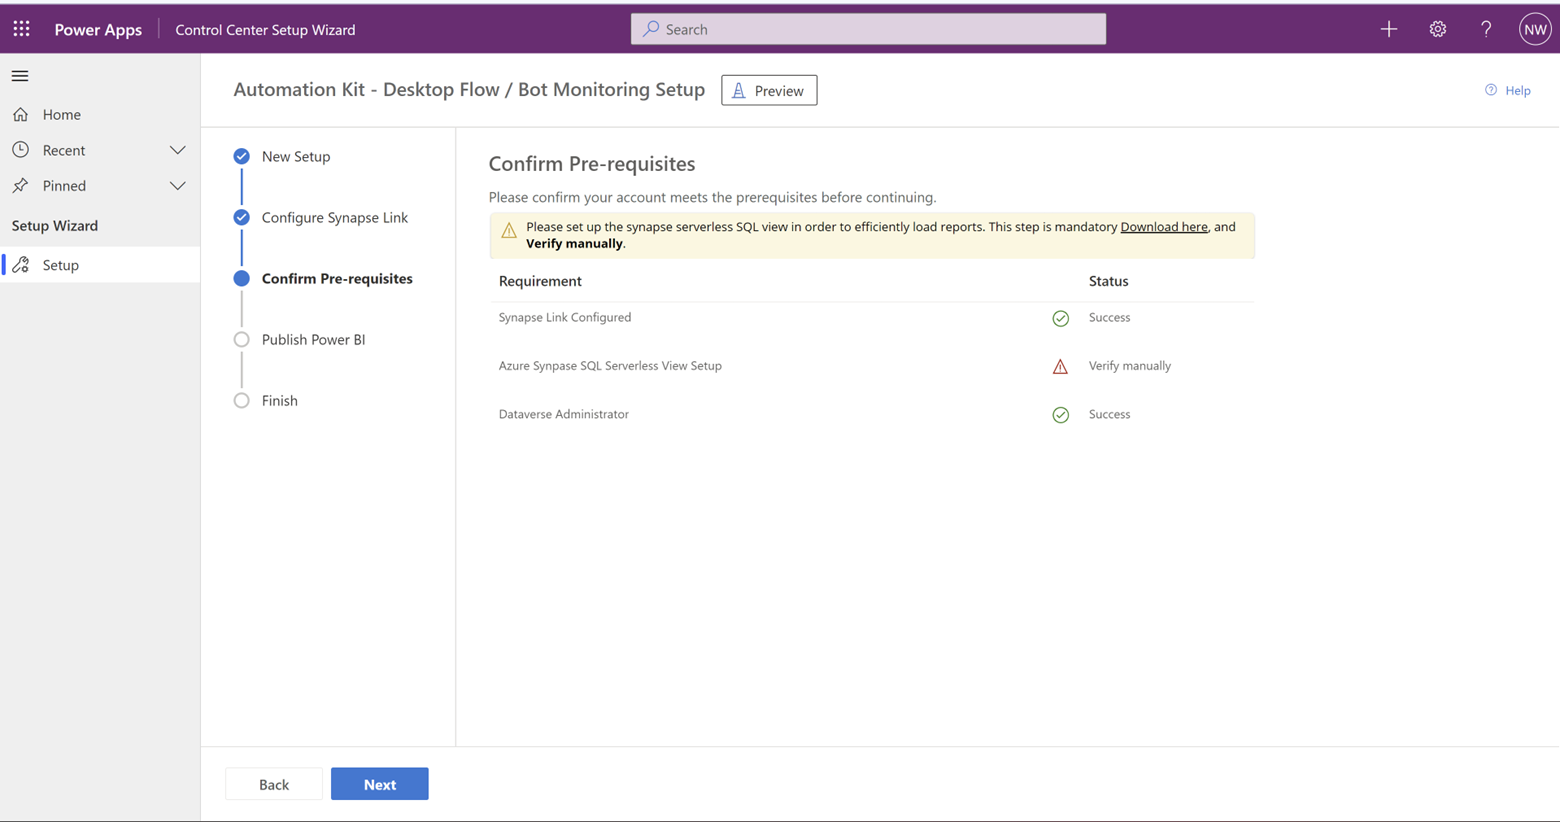Screen dimensions: 1560x822
Task: Click the 'Verify manually' status text
Action: tap(1130, 366)
